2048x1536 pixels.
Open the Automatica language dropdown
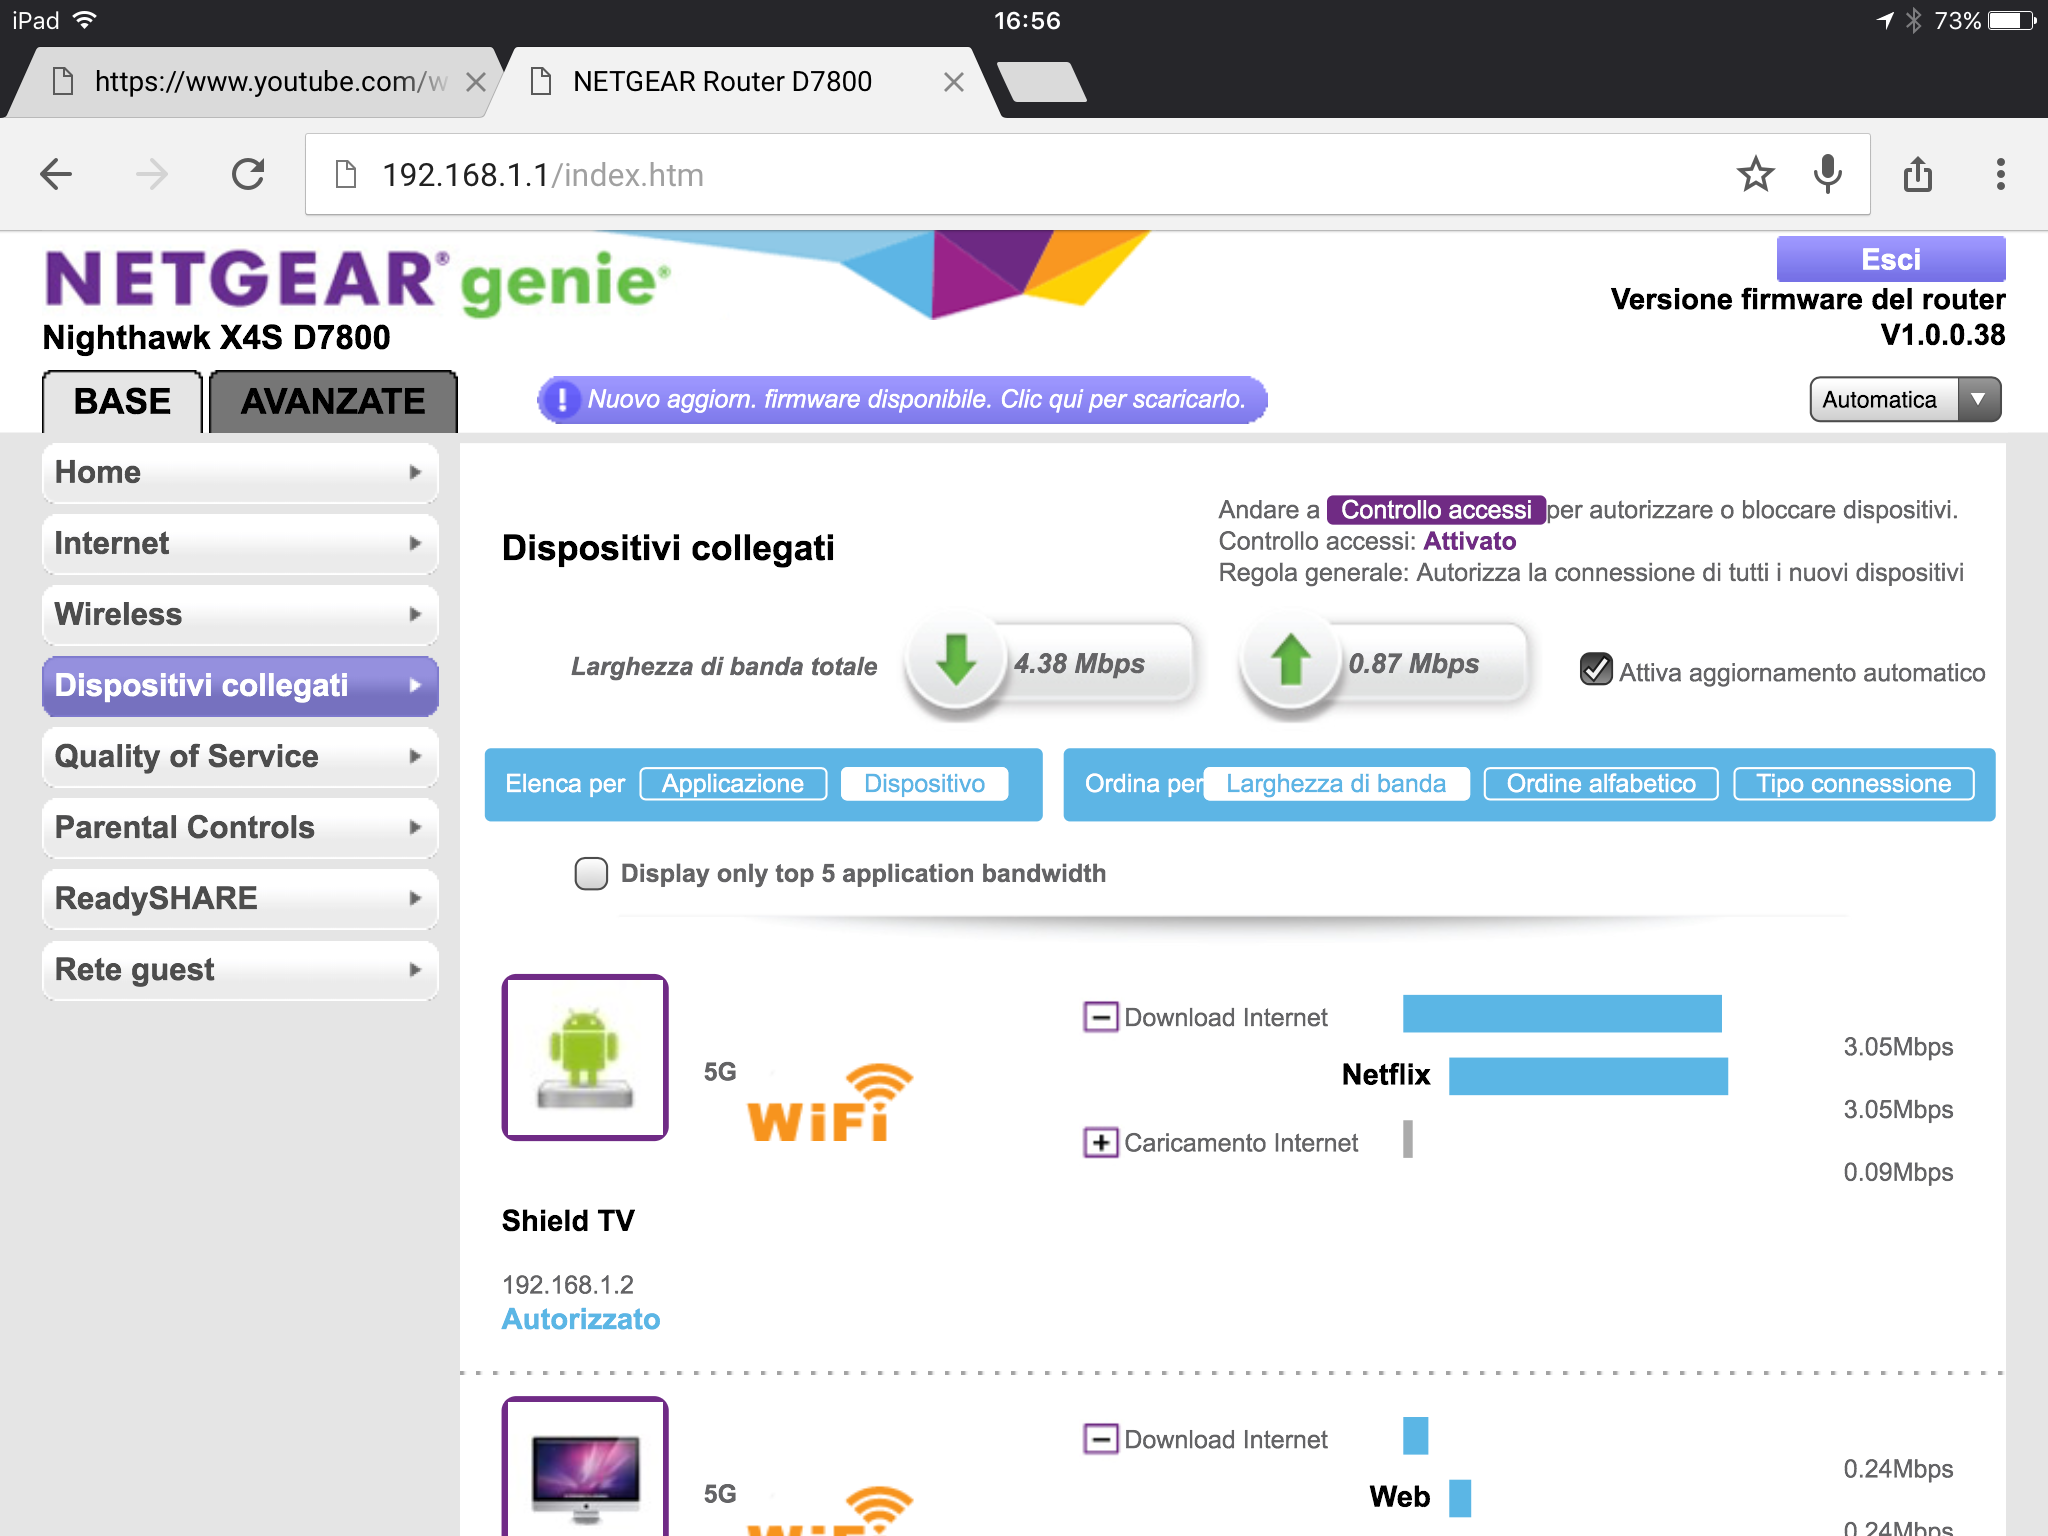pos(1905,400)
